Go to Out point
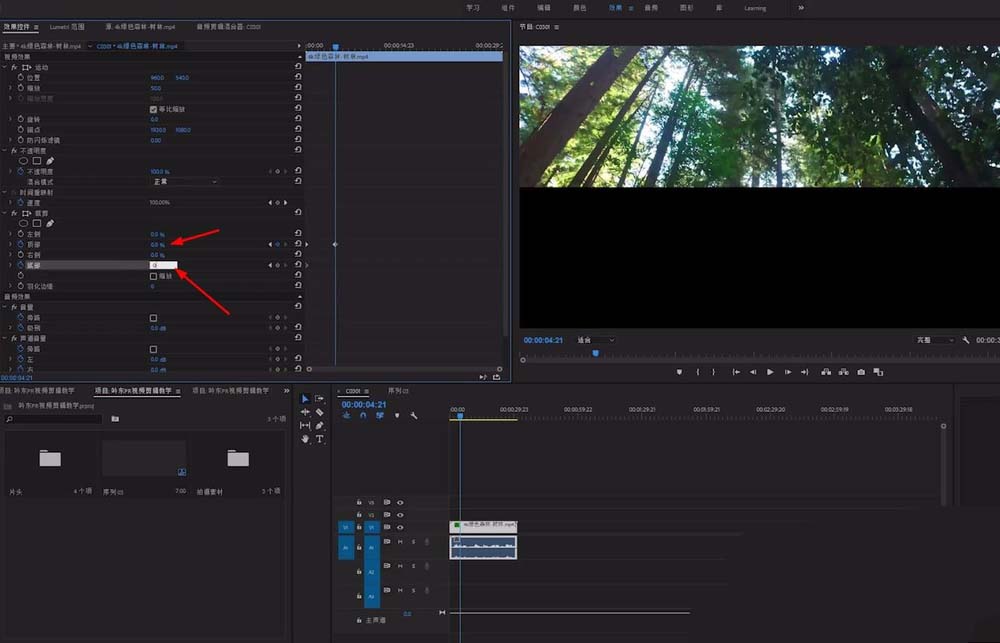 [804, 372]
